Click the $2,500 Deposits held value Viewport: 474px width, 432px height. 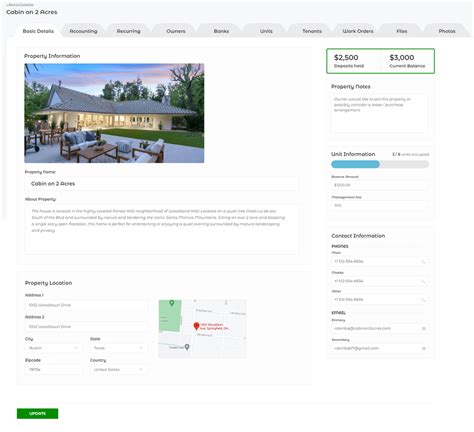click(346, 57)
